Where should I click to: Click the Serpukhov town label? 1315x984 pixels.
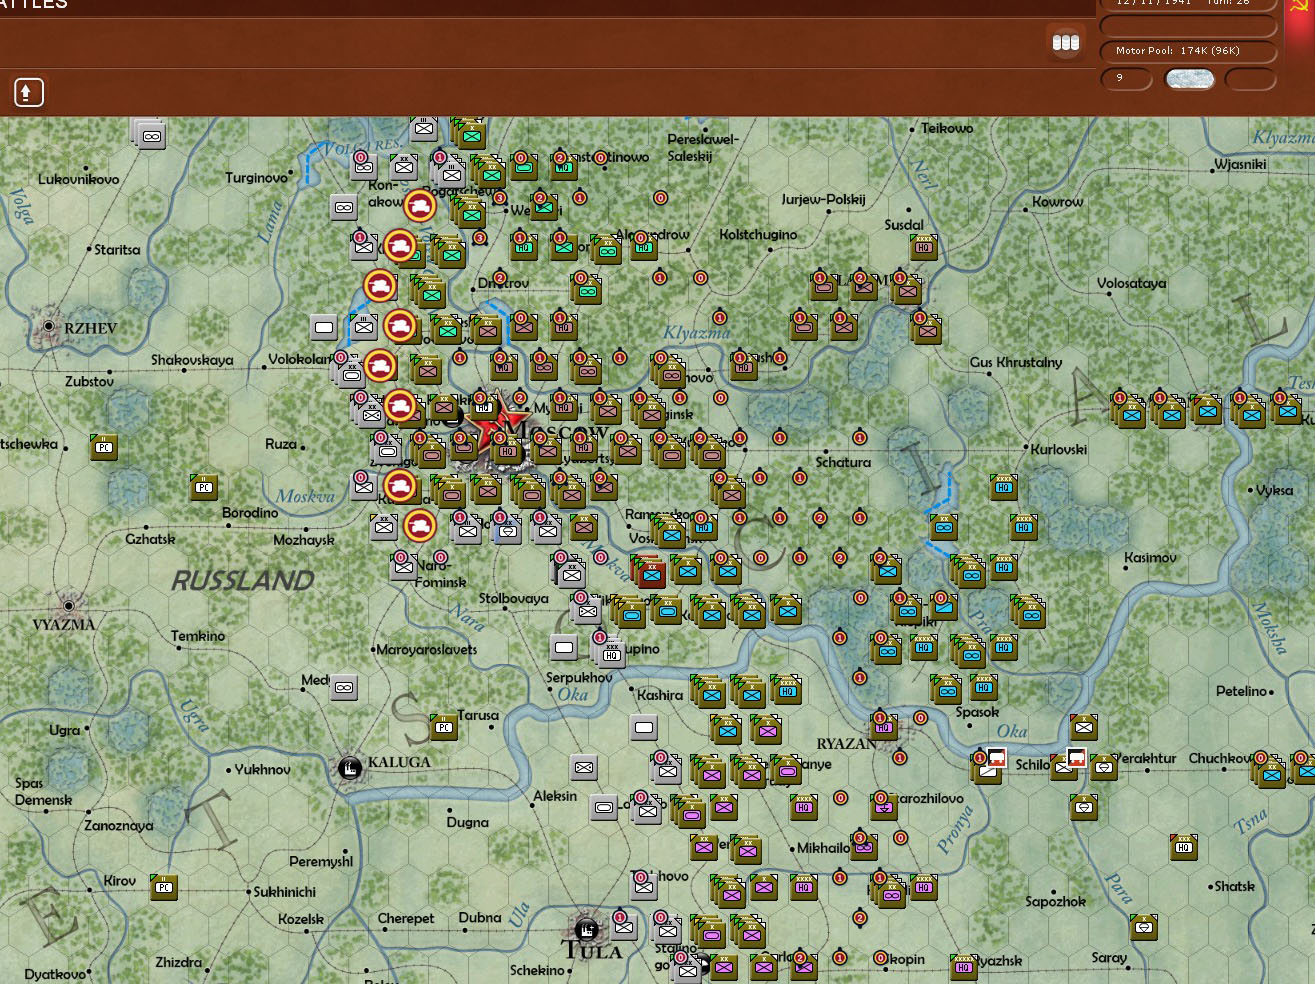click(579, 678)
